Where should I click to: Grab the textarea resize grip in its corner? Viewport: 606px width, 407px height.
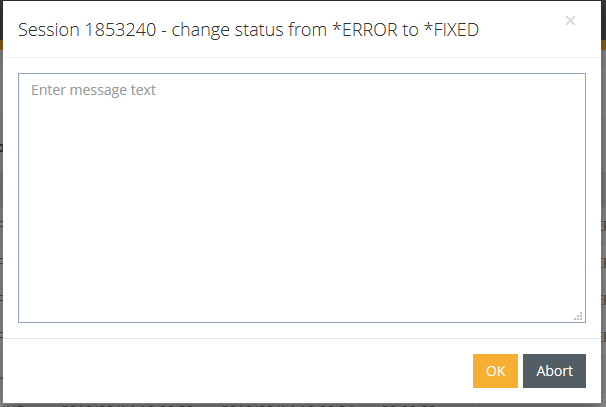pyautogui.click(x=578, y=316)
